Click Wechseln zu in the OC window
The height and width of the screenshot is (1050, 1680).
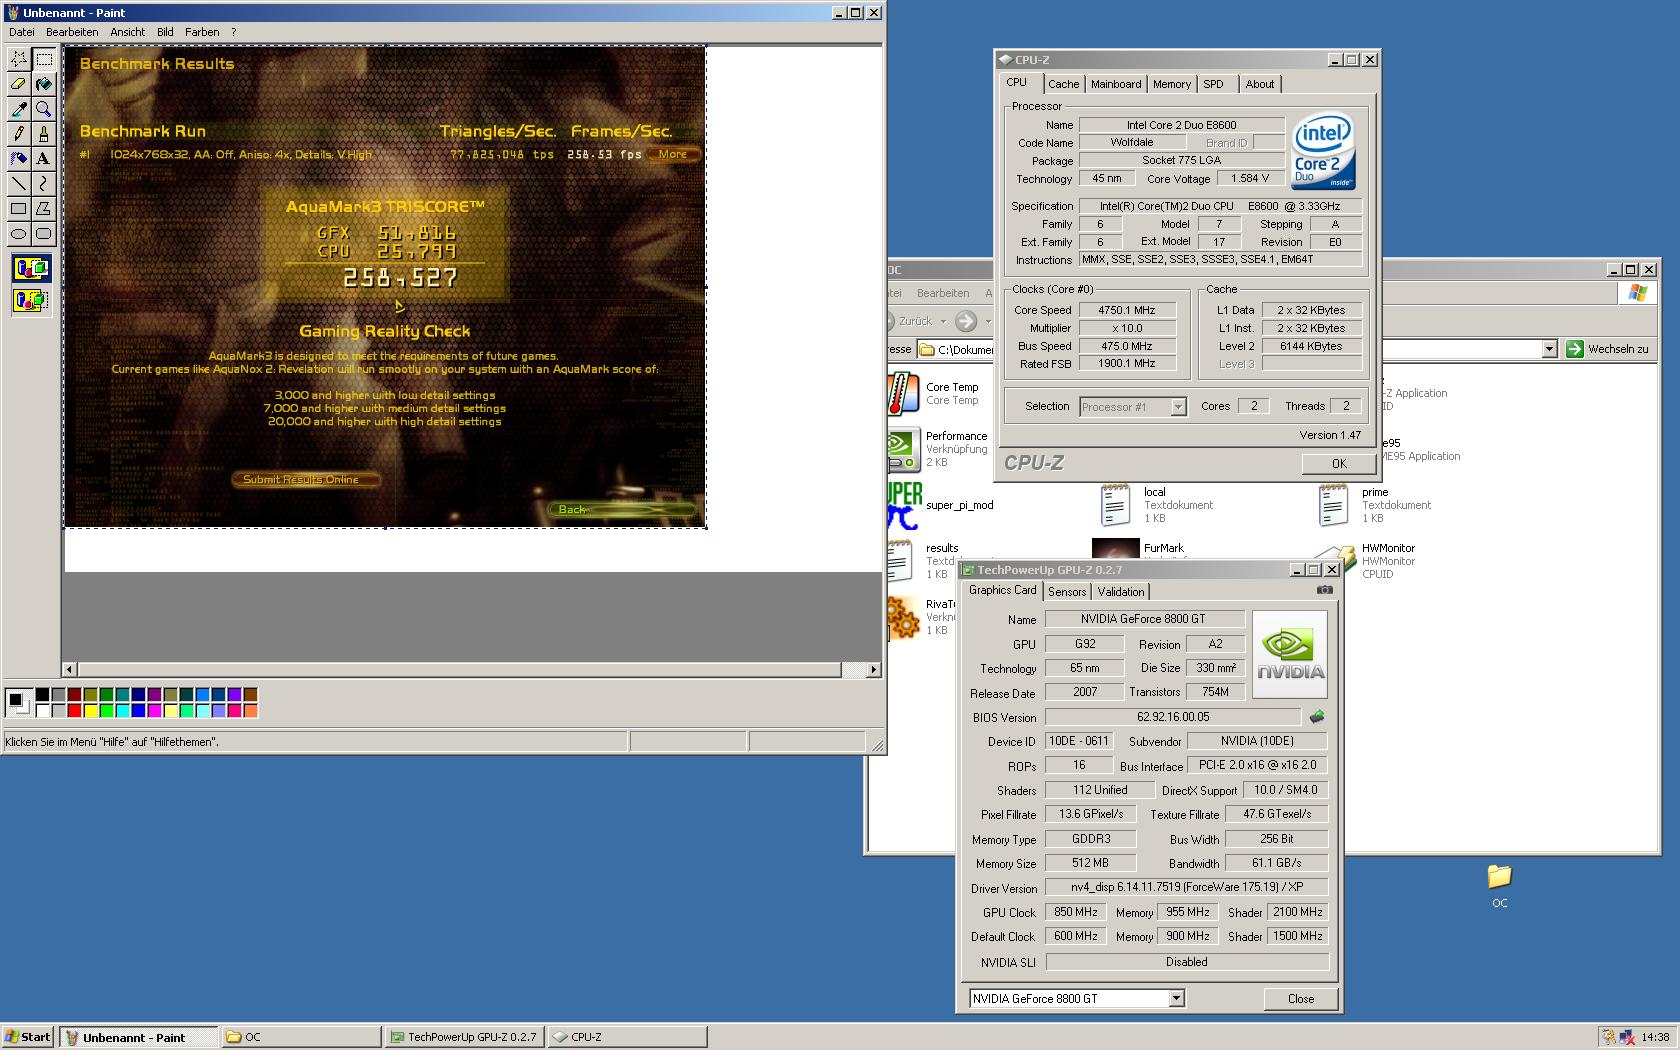1608,348
